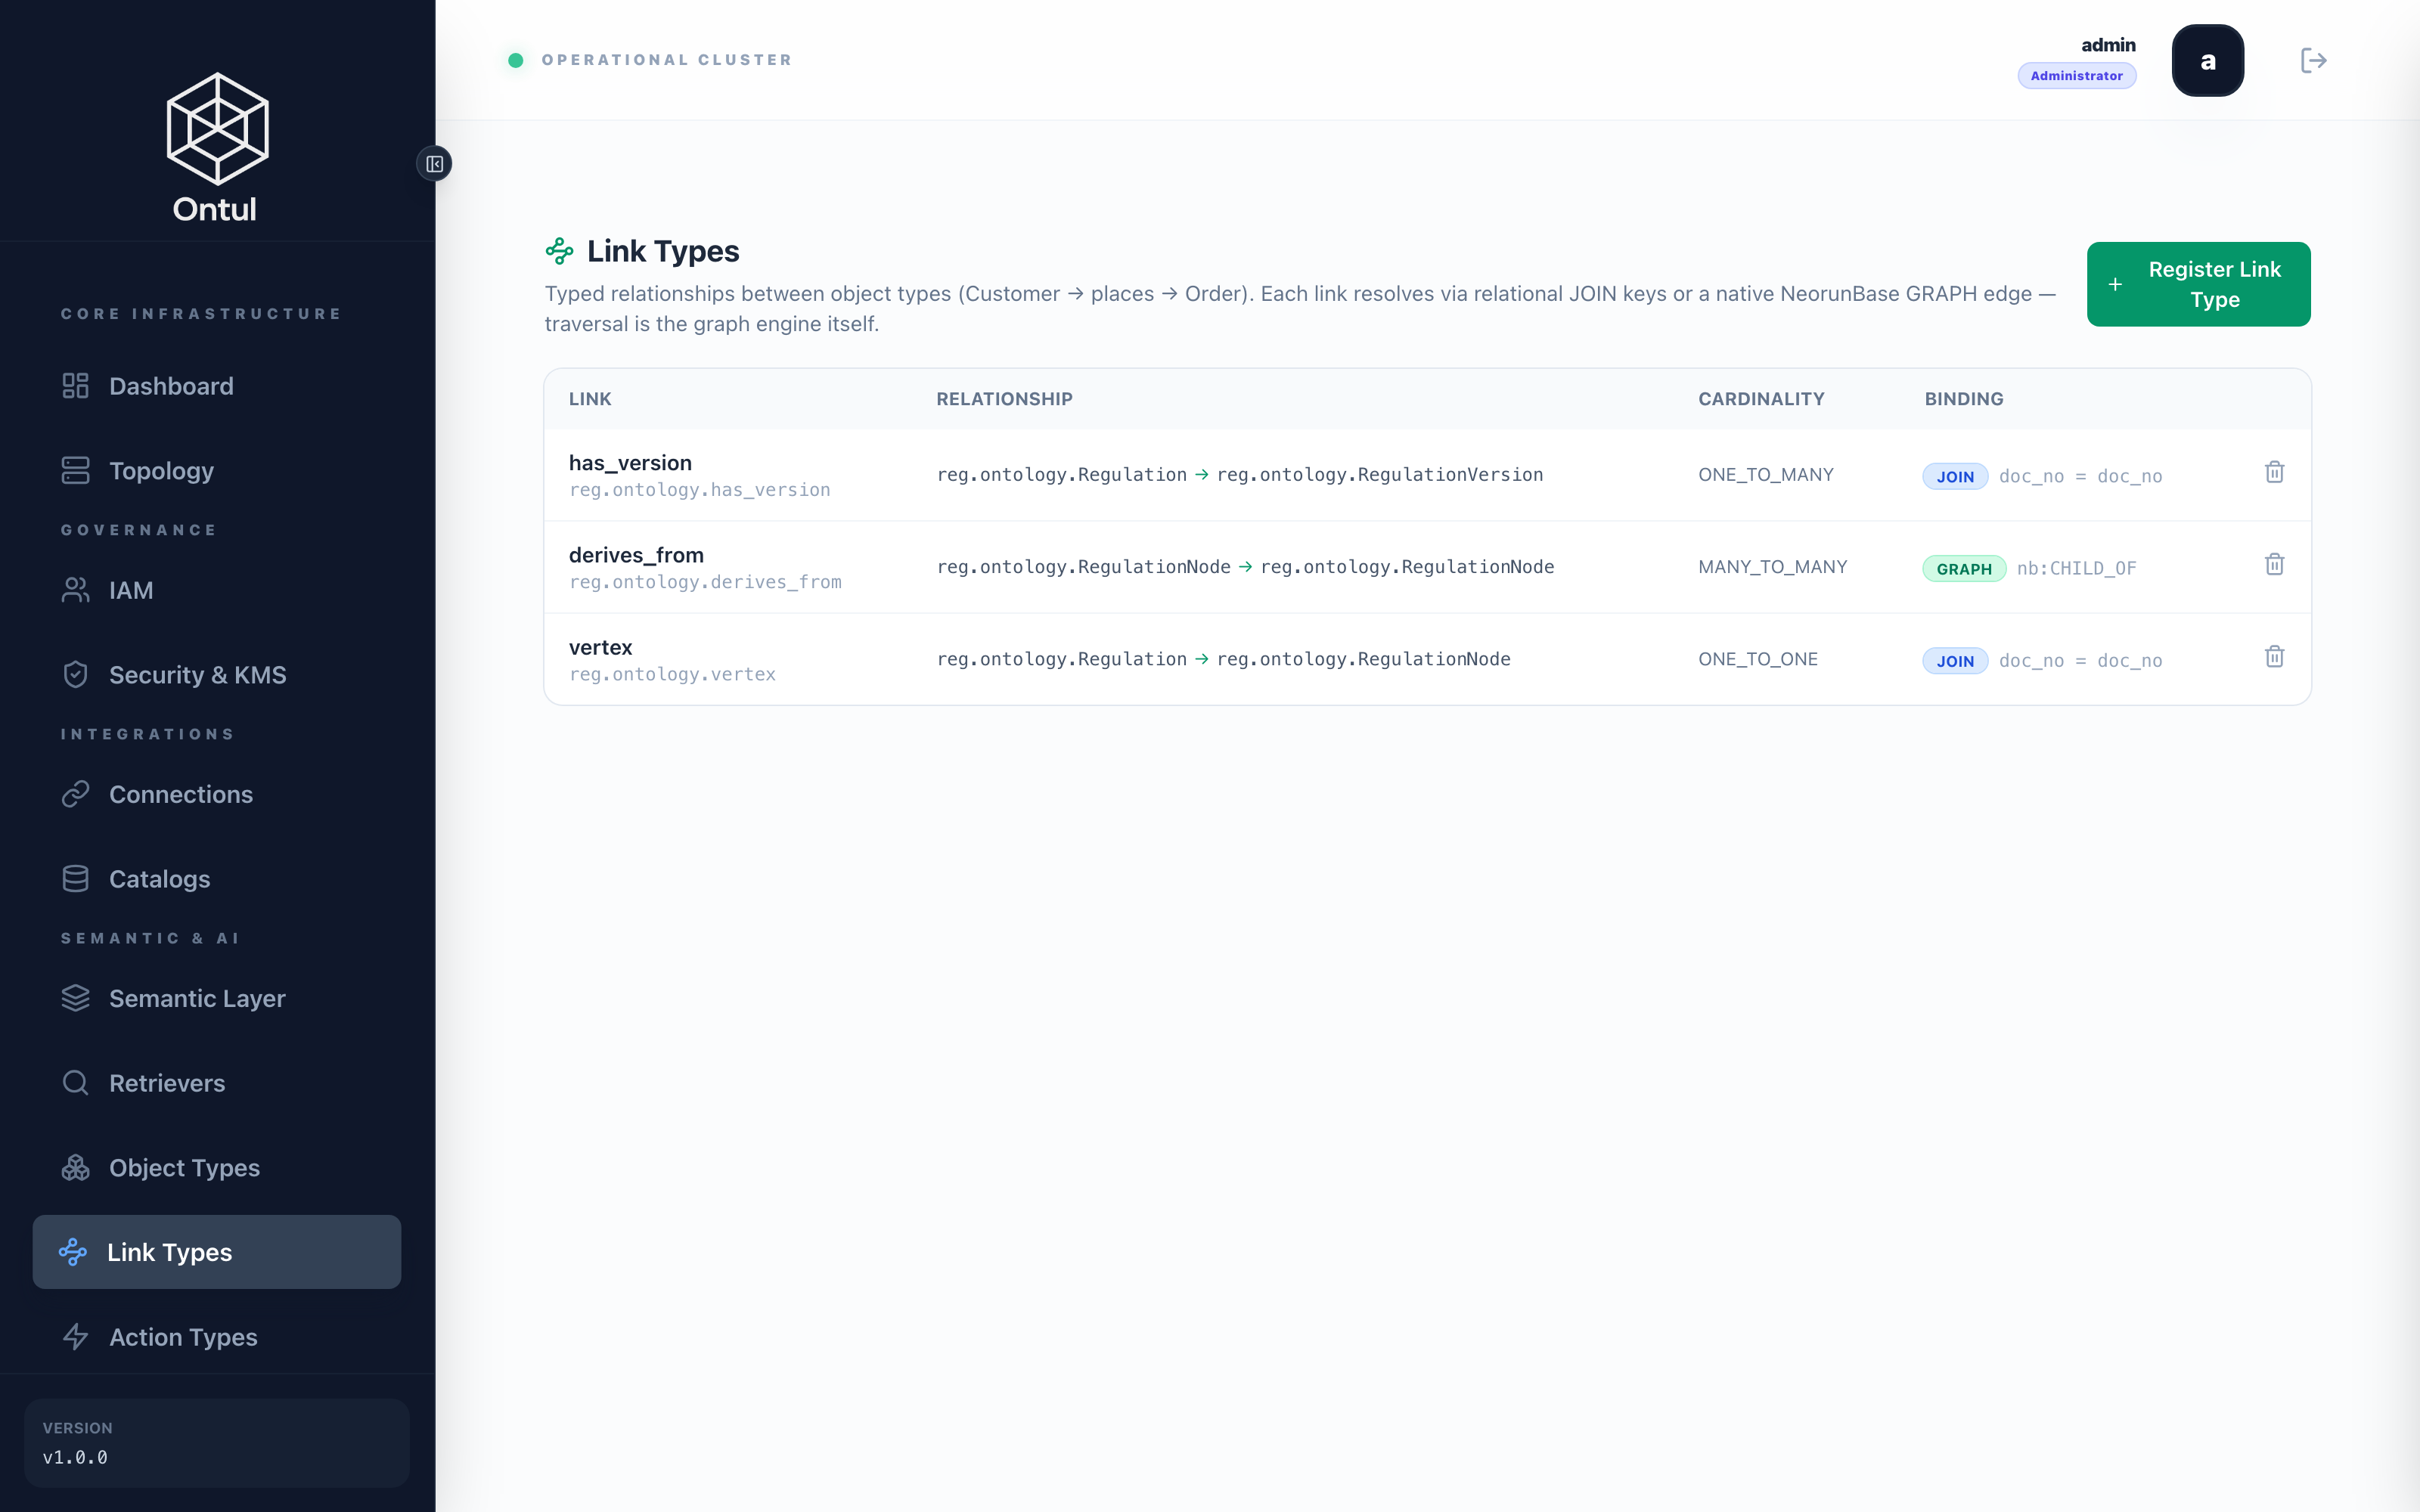Click the JOIN badge in has_version row
This screenshot has height=1512, width=2420.
[x=1955, y=476]
